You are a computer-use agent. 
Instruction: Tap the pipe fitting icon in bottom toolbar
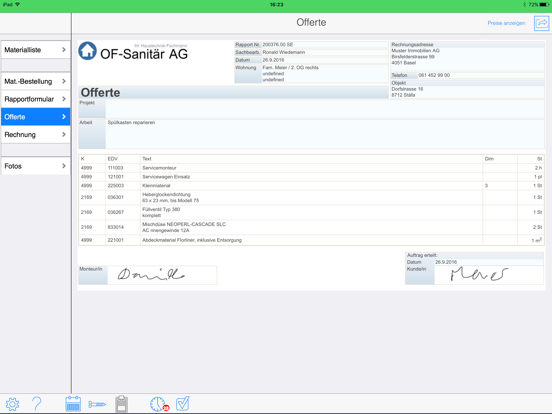[97, 404]
